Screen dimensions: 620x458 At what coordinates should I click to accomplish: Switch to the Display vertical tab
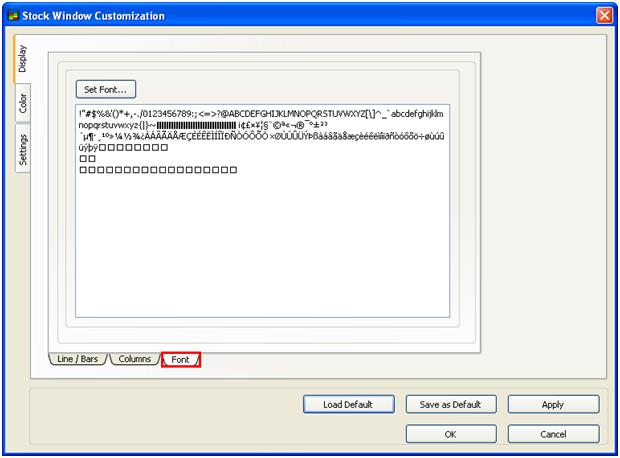tap(23, 63)
